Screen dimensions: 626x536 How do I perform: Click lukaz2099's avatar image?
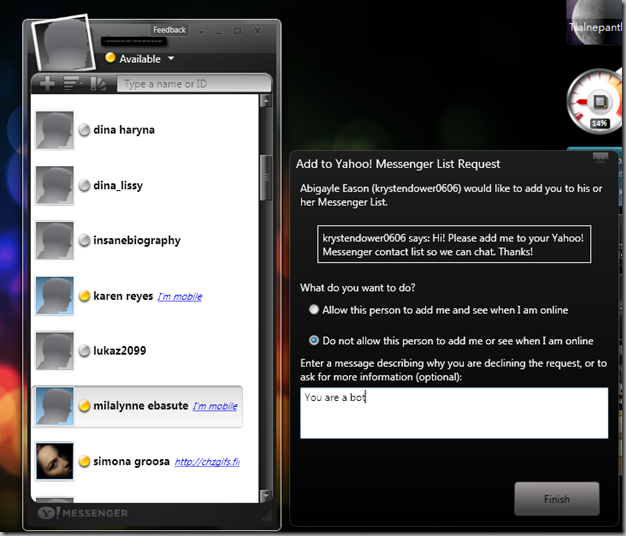pos(55,351)
